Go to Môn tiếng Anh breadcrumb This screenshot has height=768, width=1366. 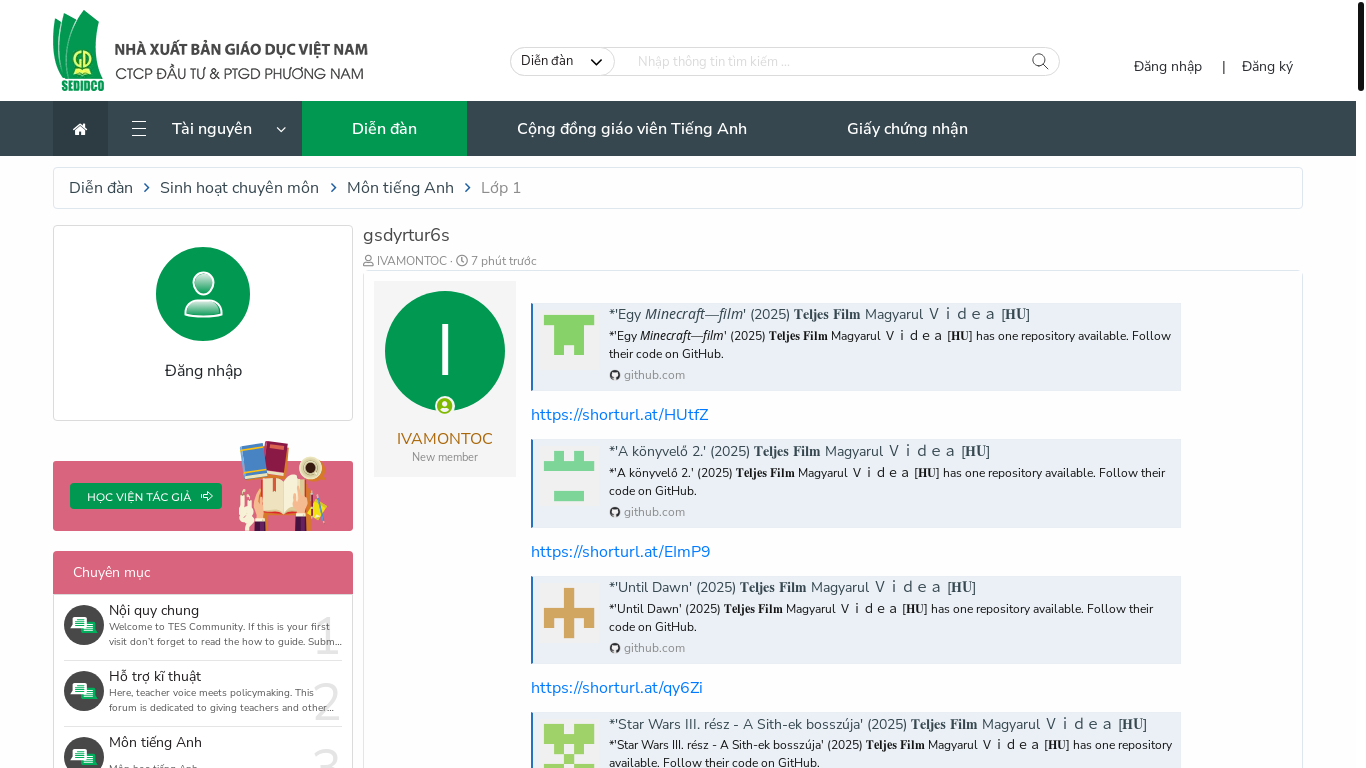point(400,188)
